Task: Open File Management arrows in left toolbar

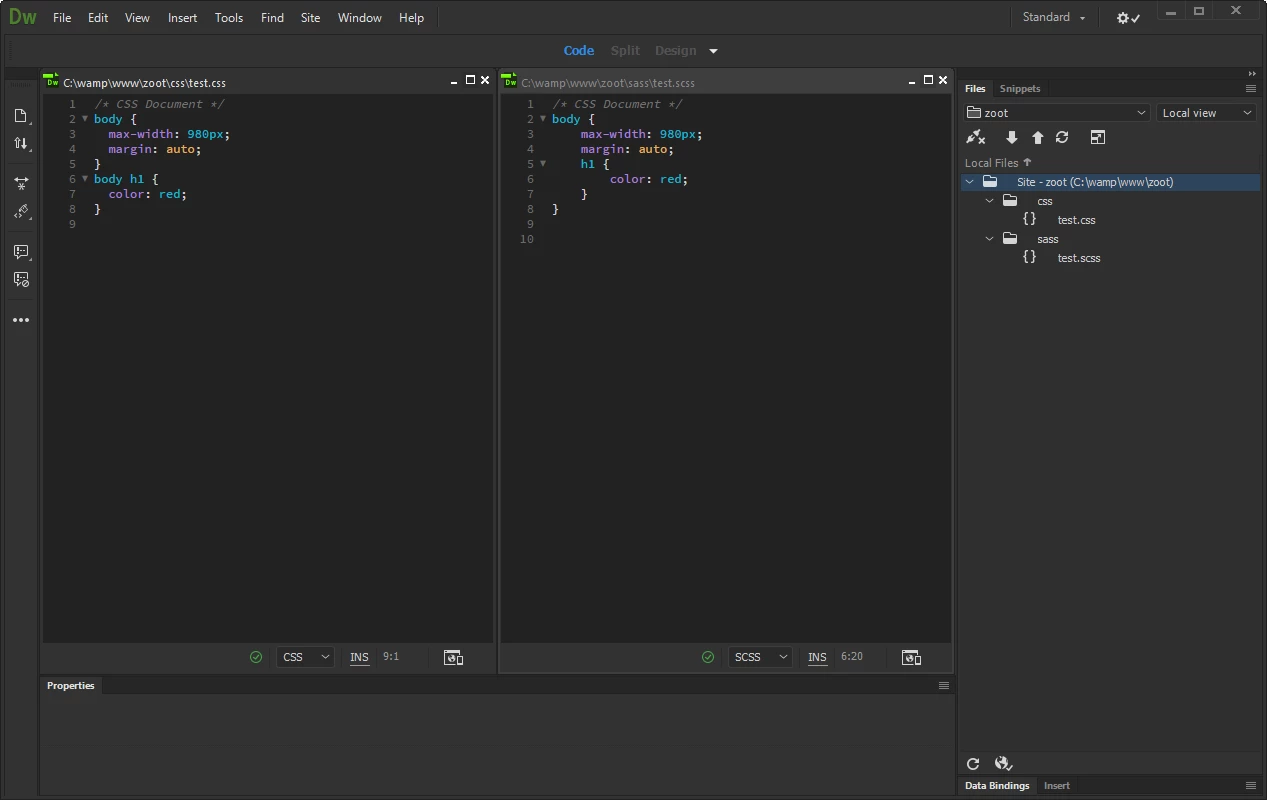Action: 21,144
